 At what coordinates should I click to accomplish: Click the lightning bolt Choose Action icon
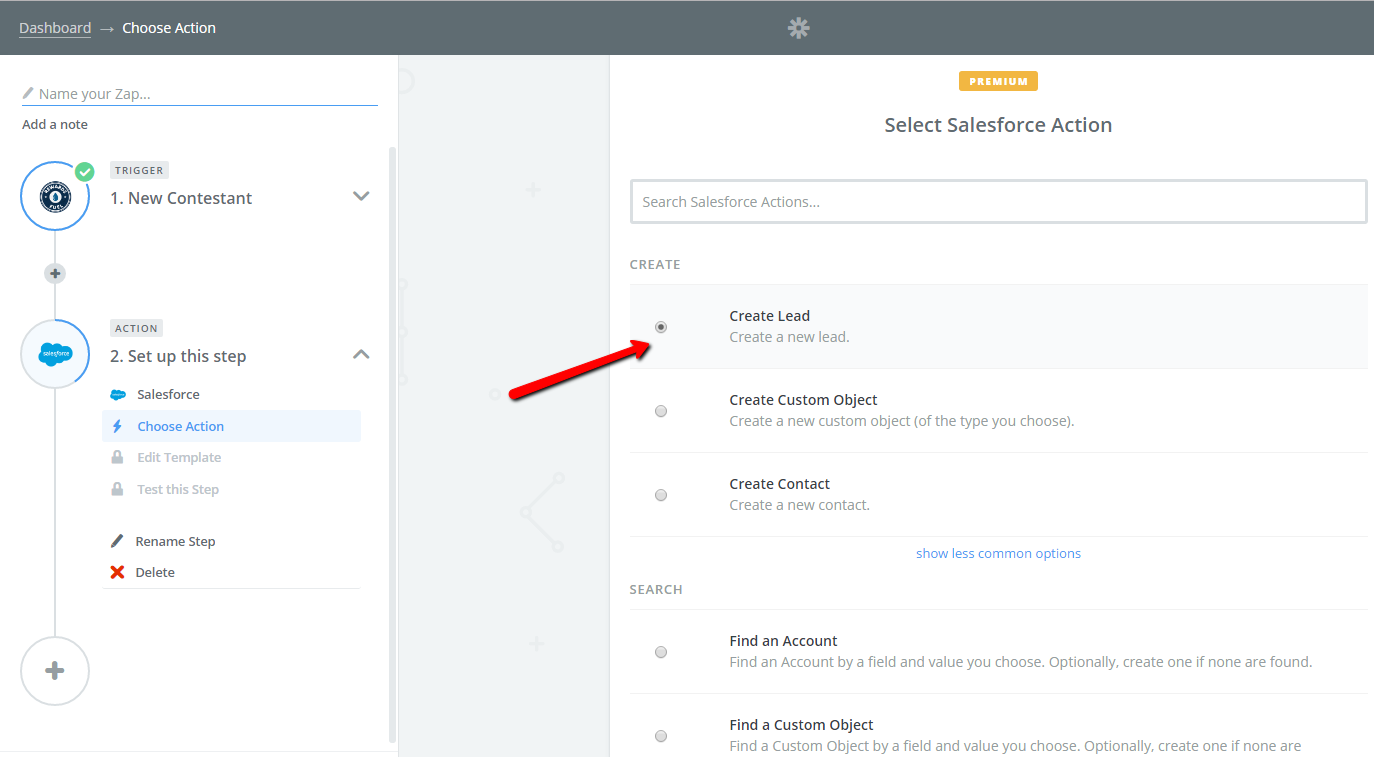117,426
